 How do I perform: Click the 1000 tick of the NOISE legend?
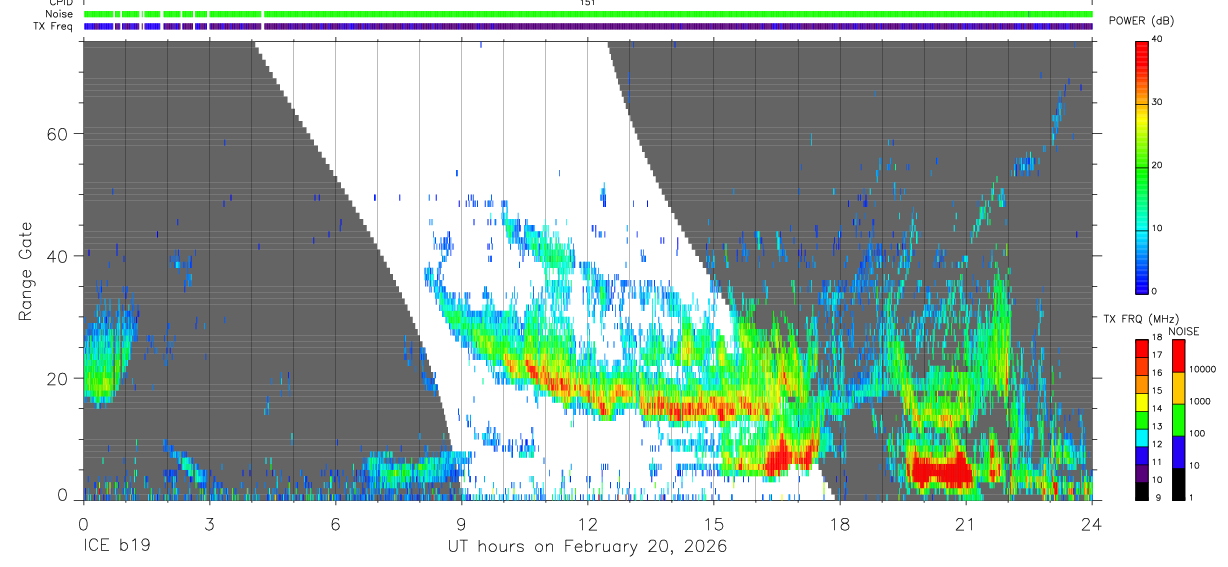tap(1199, 401)
